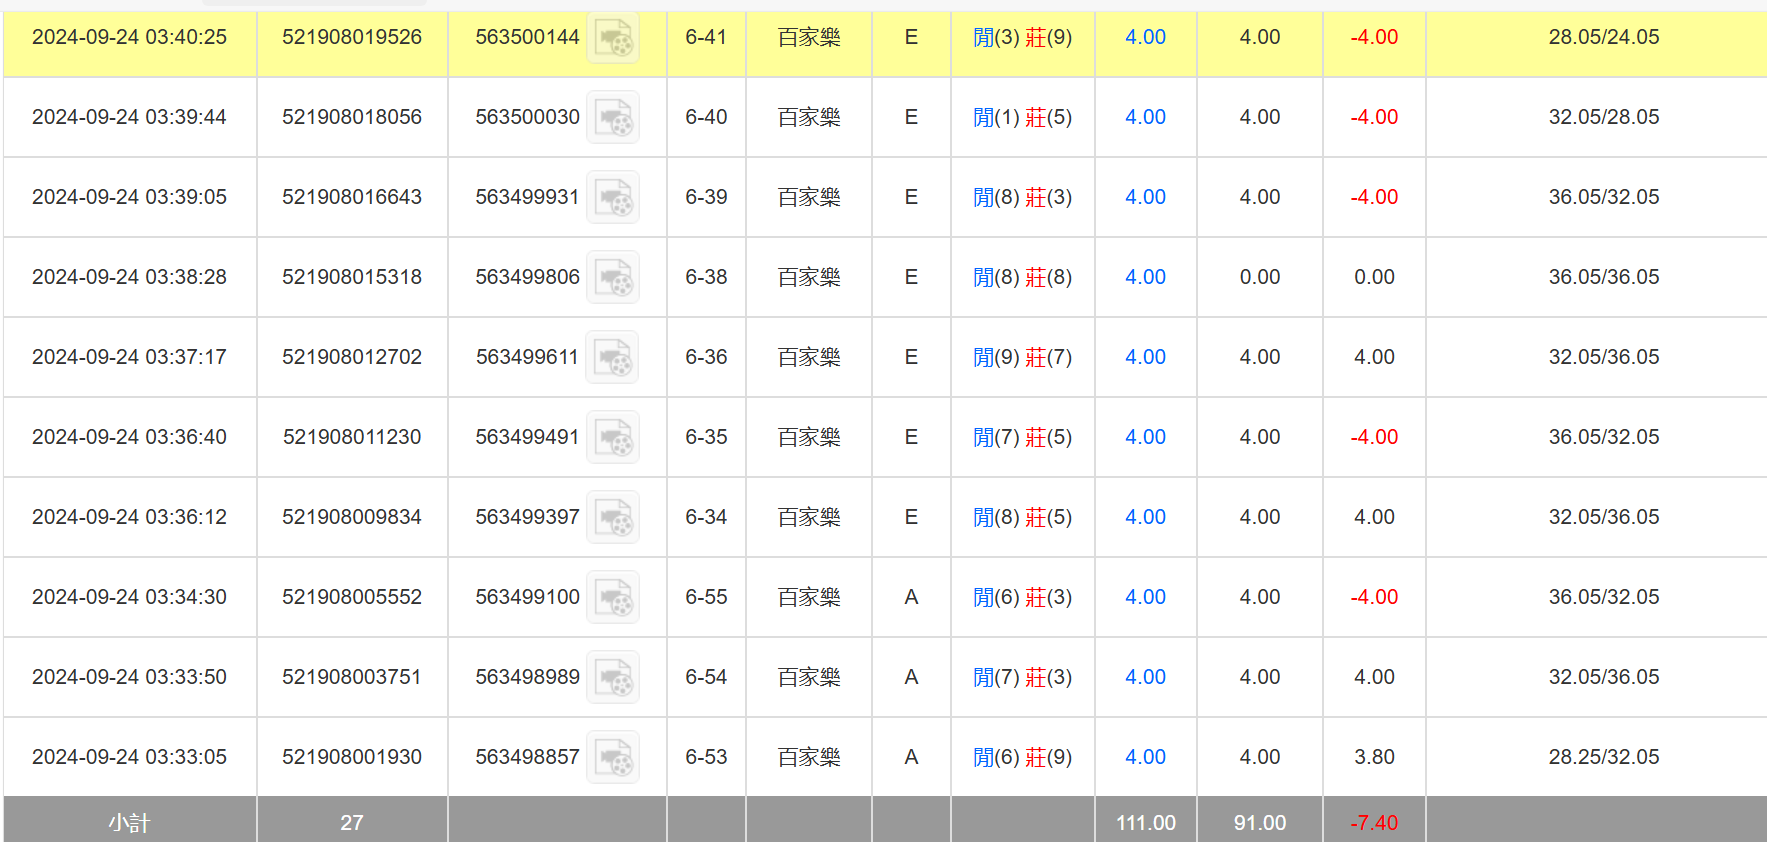Play replay icon beside round 563499806
Viewport: 1767px width, 842px height.
coord(612,278)
